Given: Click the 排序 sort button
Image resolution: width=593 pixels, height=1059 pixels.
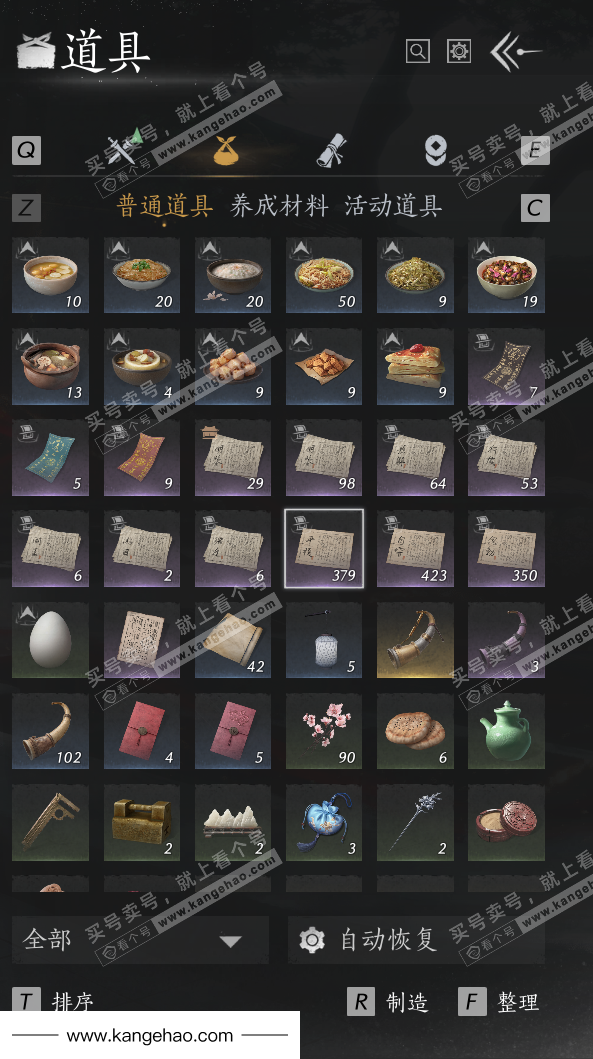Looking at the screenshot, I should coord(53,1002).
